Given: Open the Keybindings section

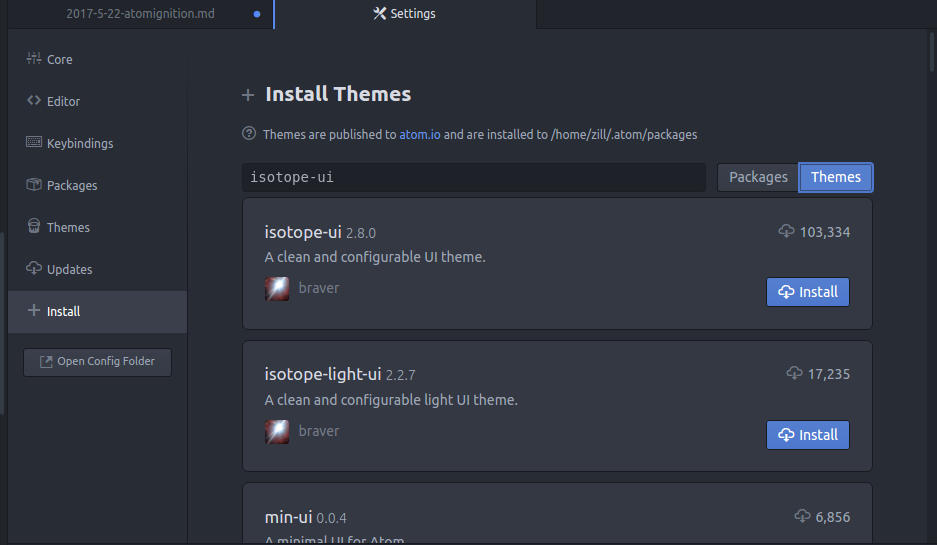Looking at the screenshot, I should pyautogui.click(x=97, y=143).
